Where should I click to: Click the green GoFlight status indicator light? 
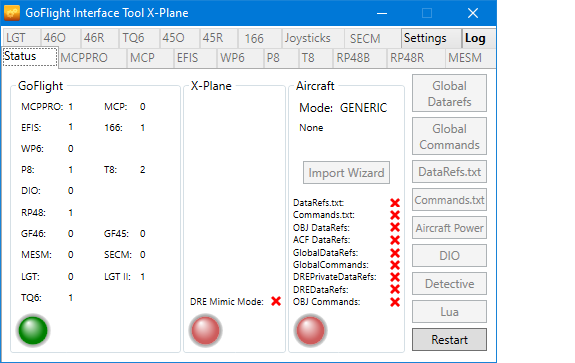pyautogui.click(x=33, y=330)
